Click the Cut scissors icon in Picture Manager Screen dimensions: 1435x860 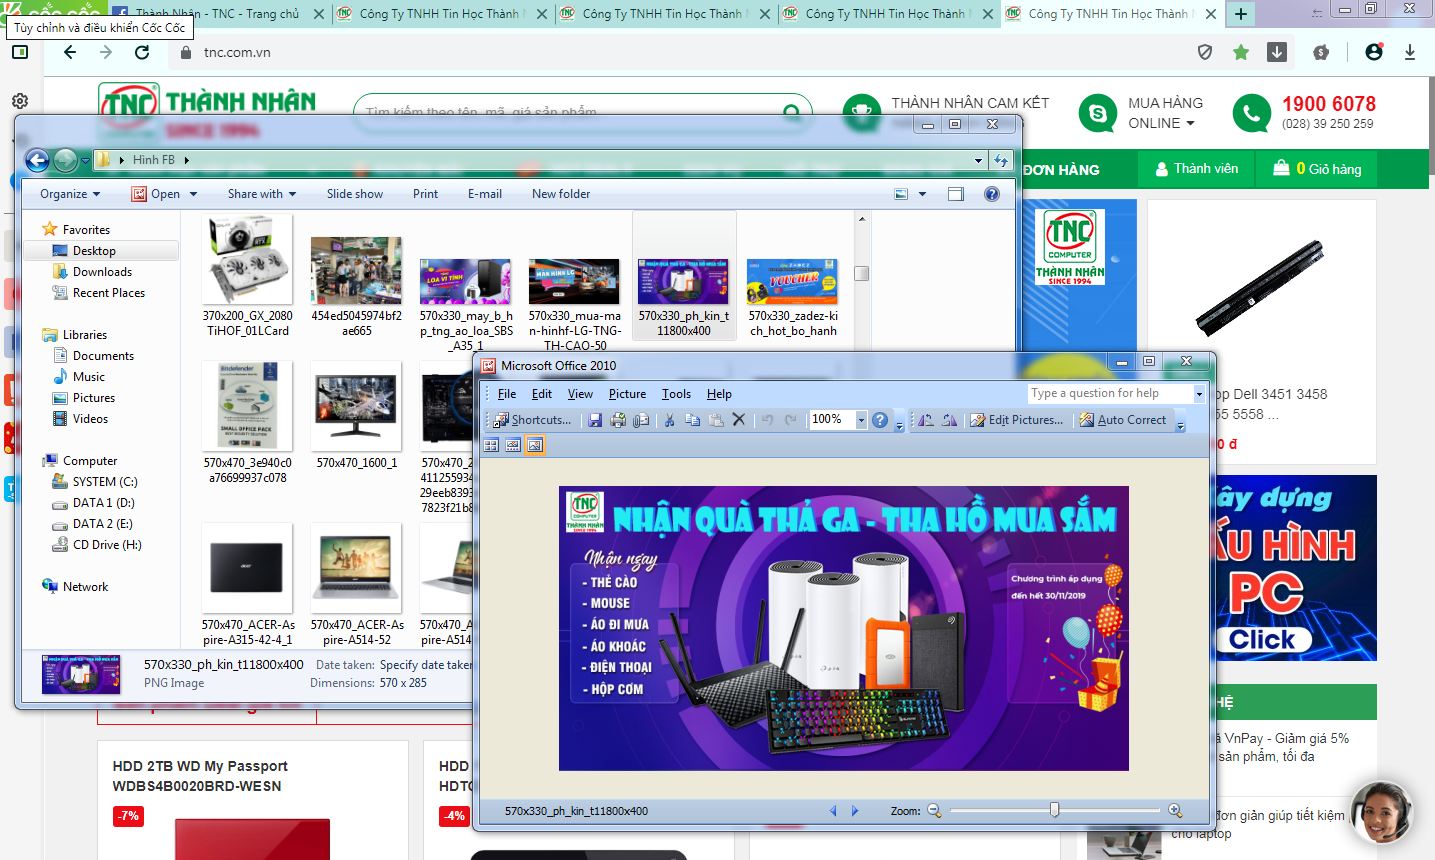pyautogui.click(x=669, y=420)
